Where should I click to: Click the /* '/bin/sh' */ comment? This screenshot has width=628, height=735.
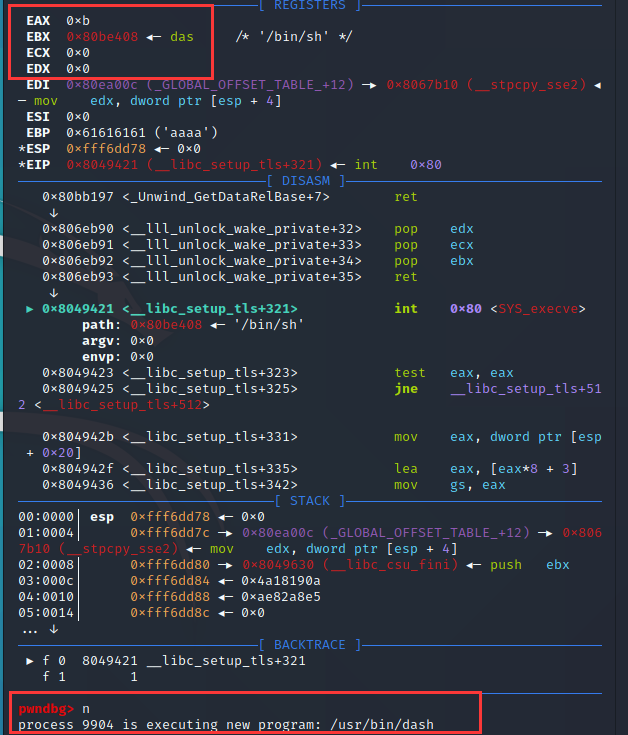[x=294, y=37]
